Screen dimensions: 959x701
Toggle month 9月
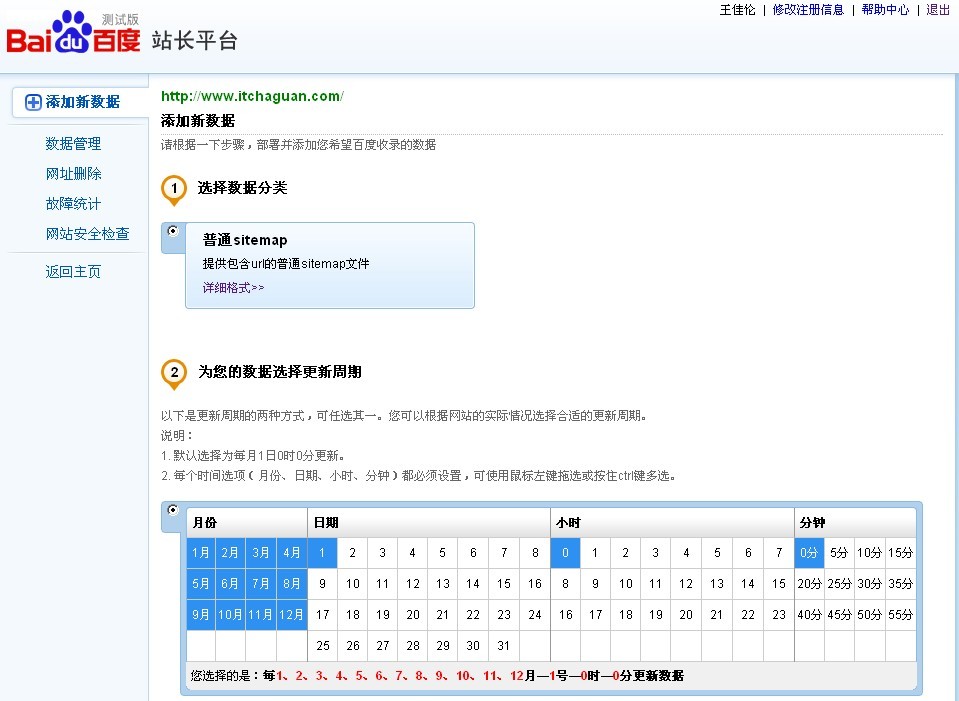[x=201, y=615]
